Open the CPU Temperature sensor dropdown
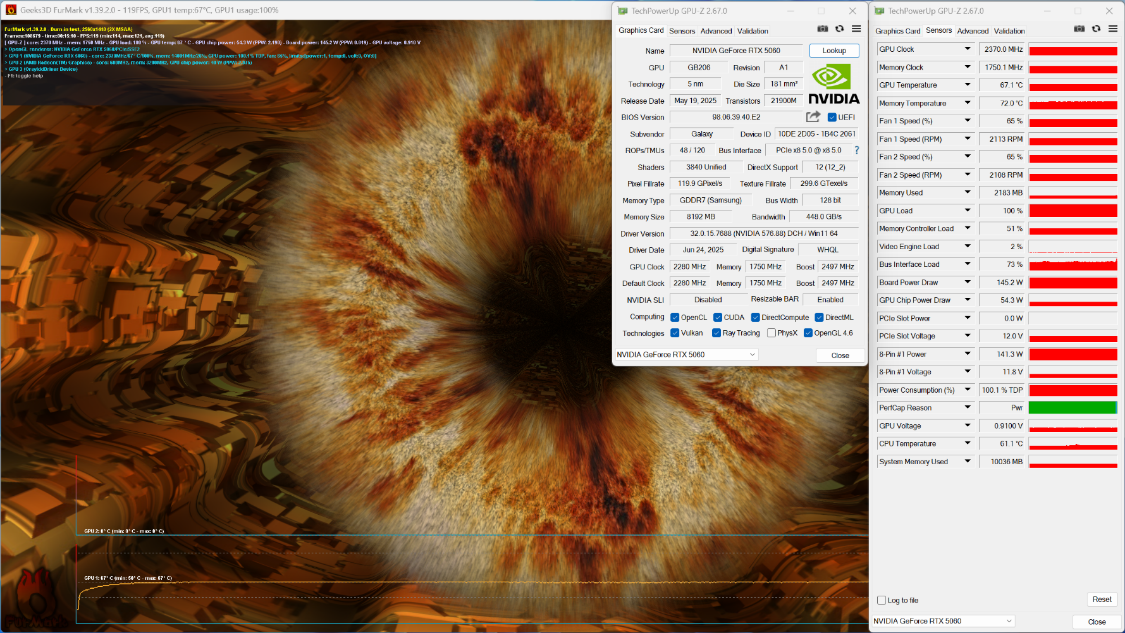 [x=967, y=444]
